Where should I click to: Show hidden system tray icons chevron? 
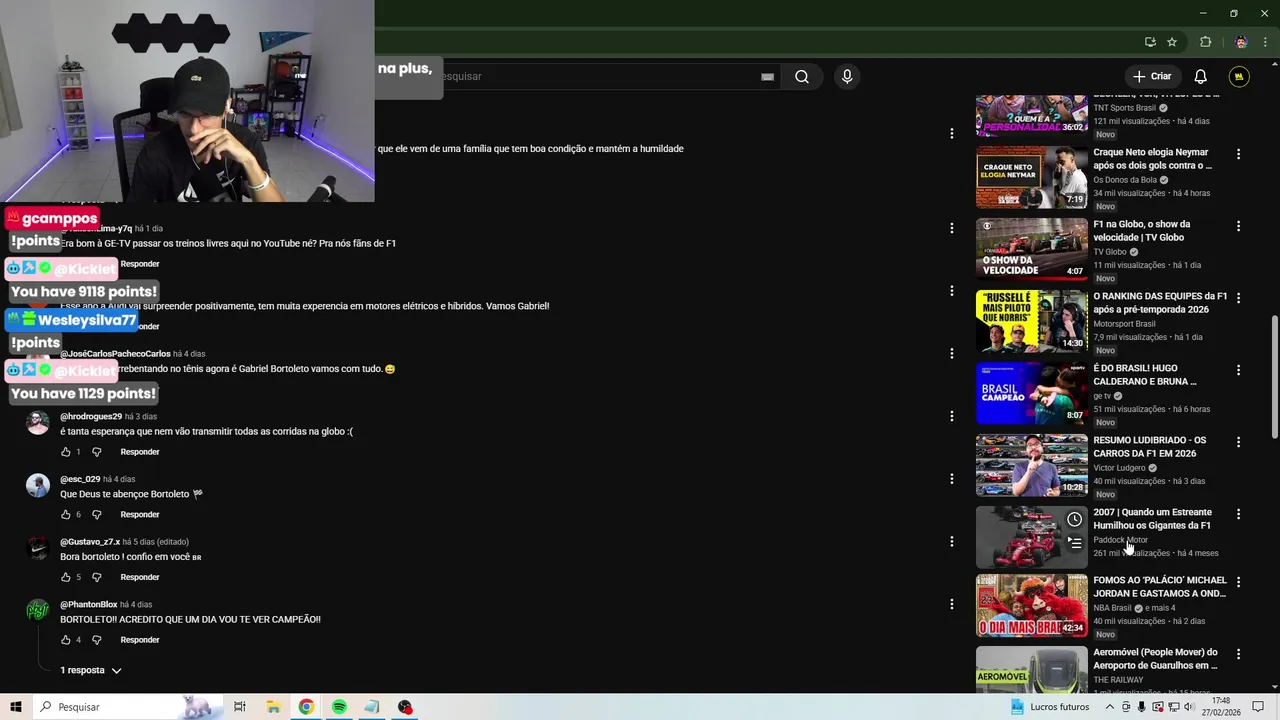click(1109, 707)
